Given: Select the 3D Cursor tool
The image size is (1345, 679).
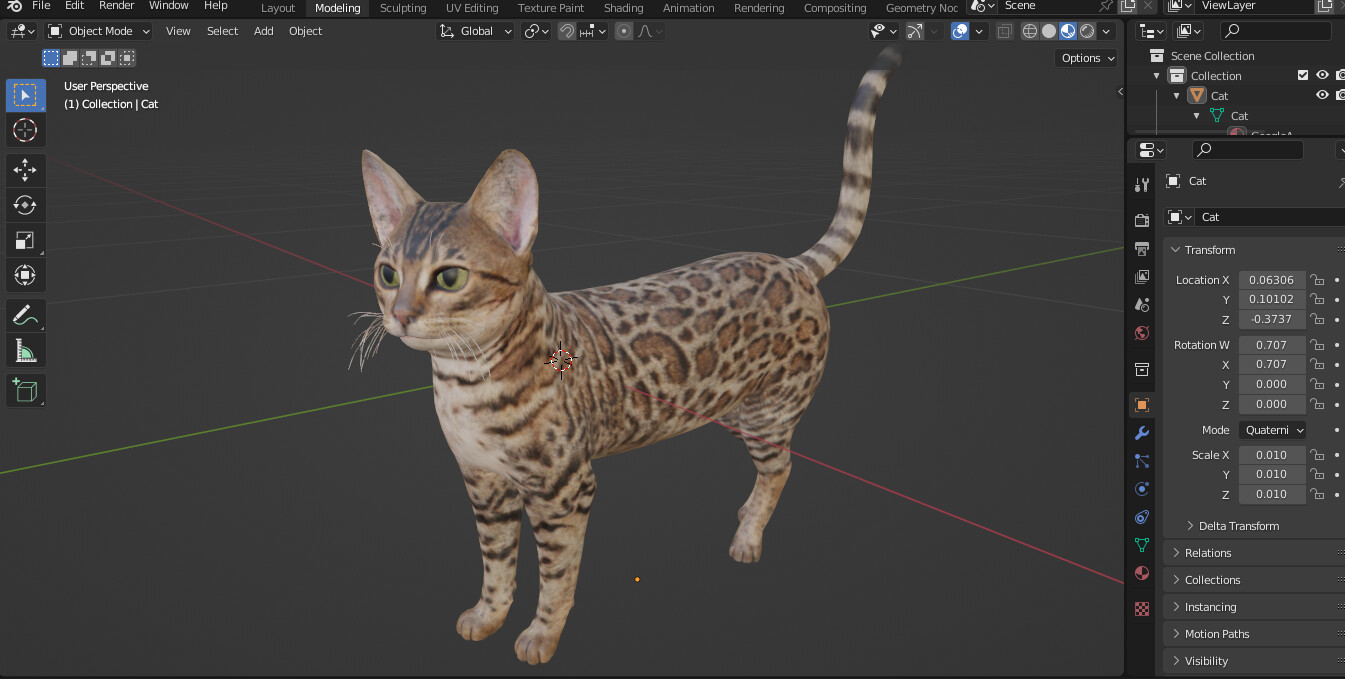Looking at the screenshot, I should pos(25,130).
